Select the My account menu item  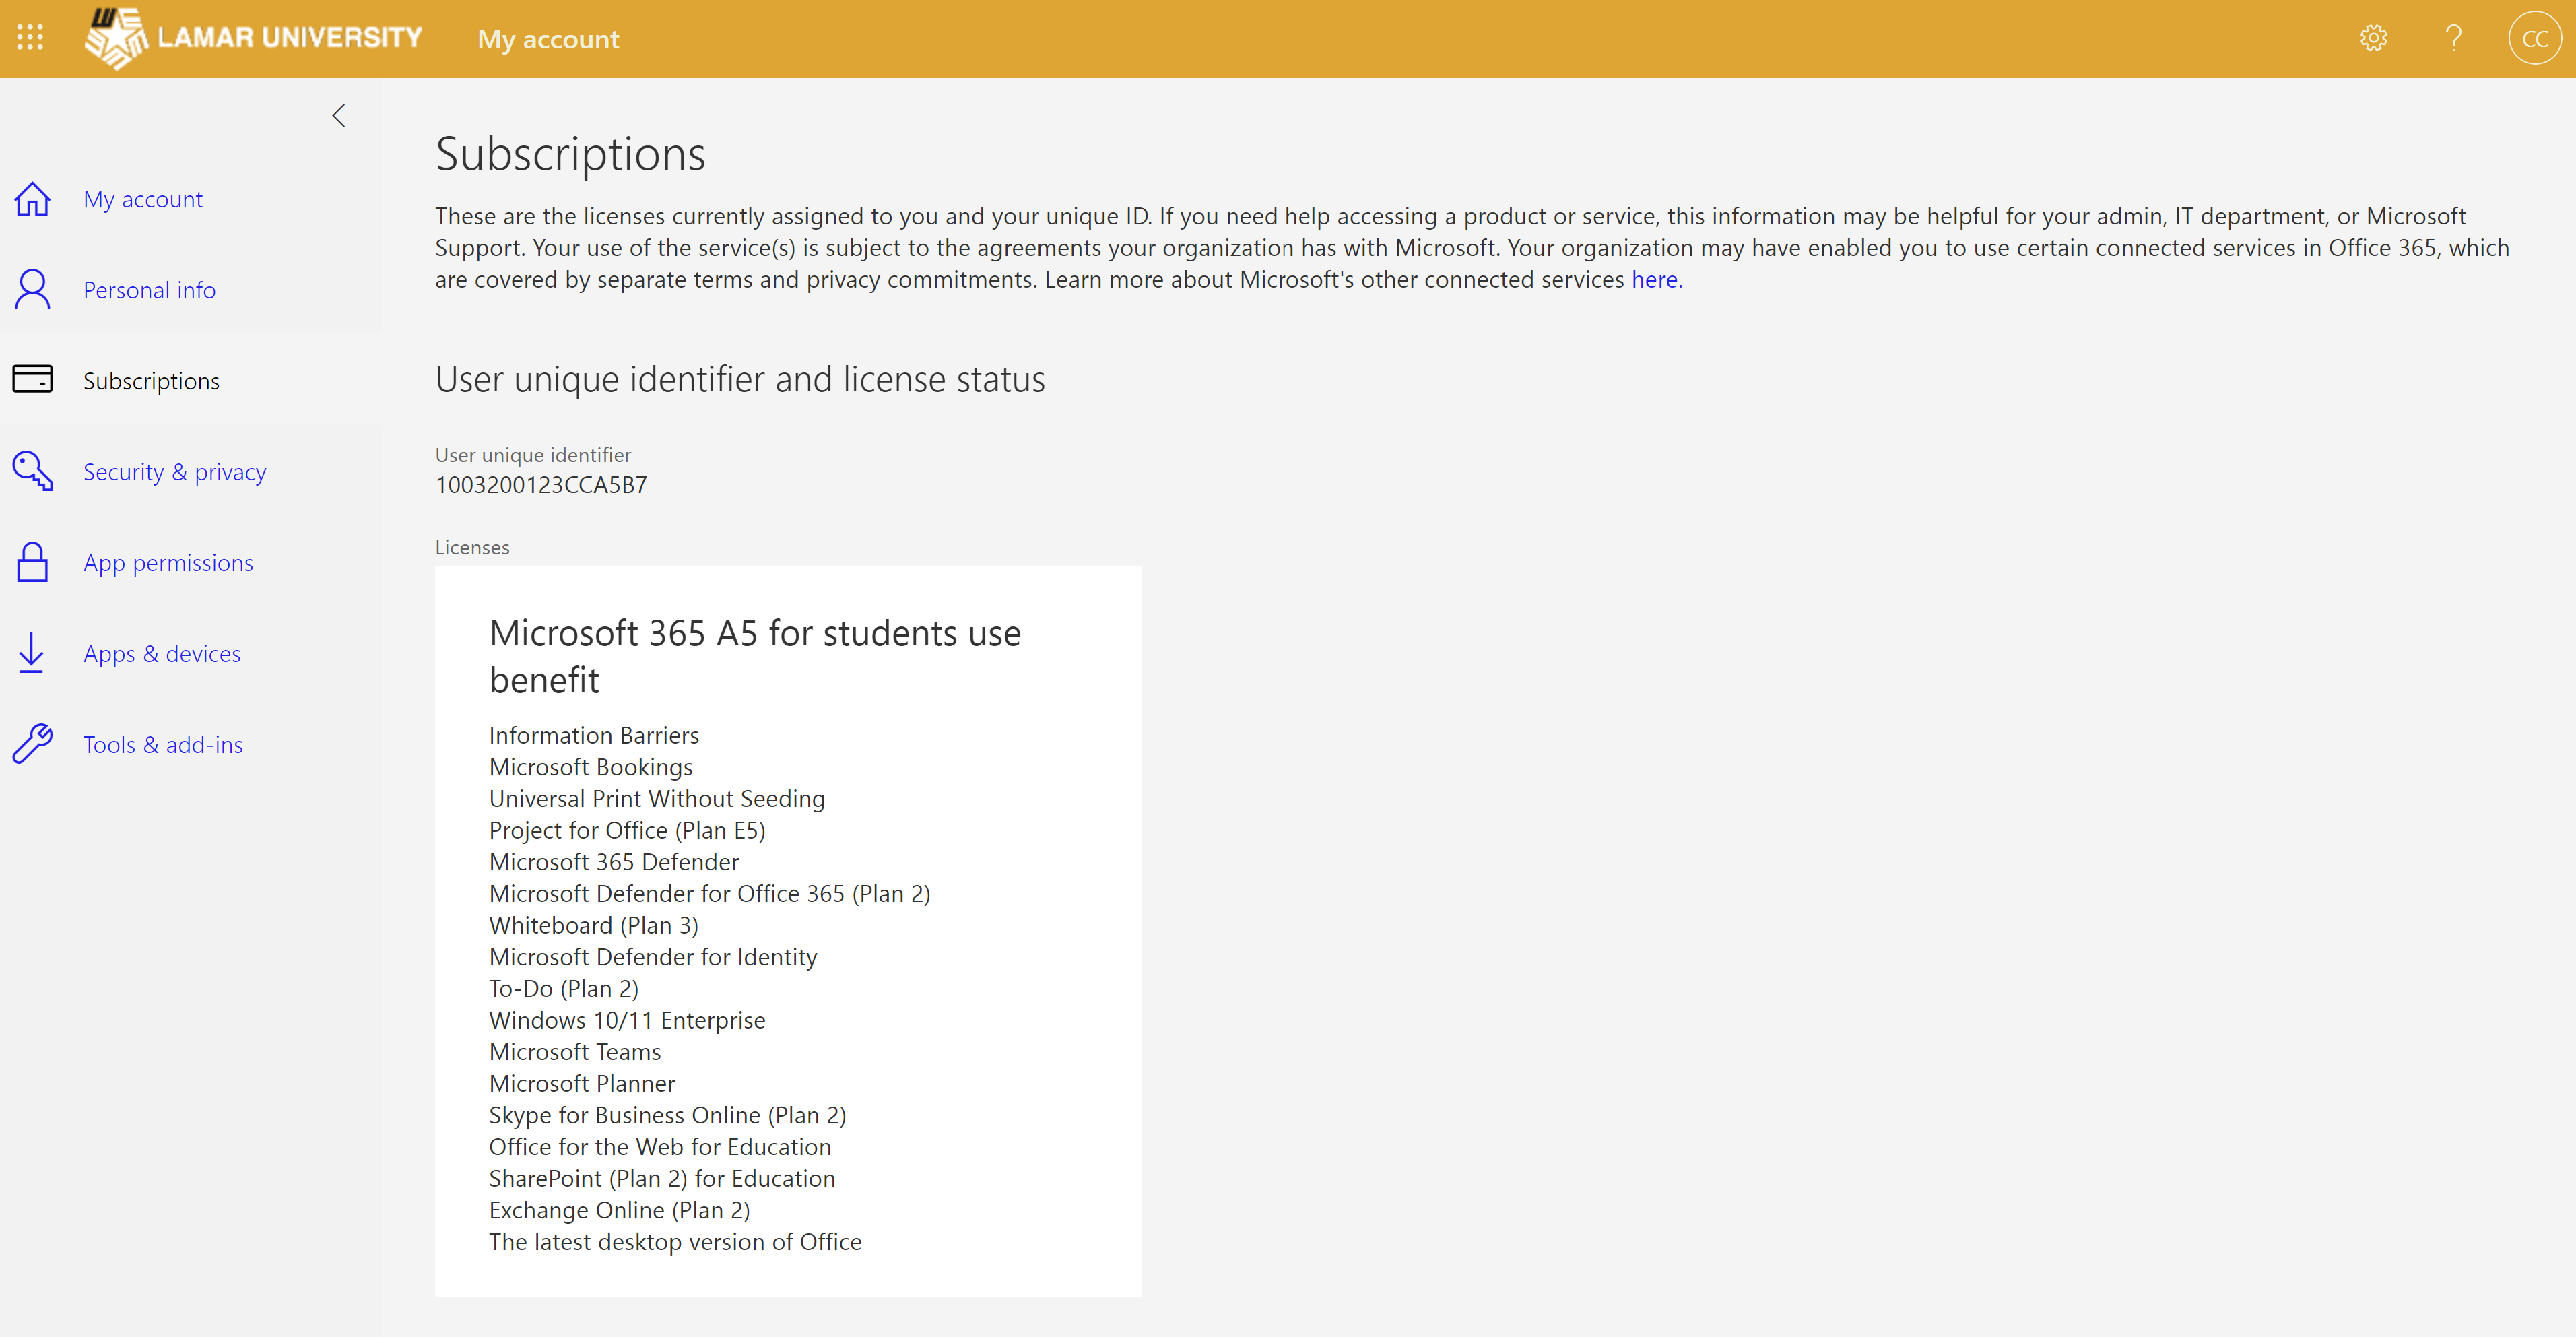(x=143, y=197)
